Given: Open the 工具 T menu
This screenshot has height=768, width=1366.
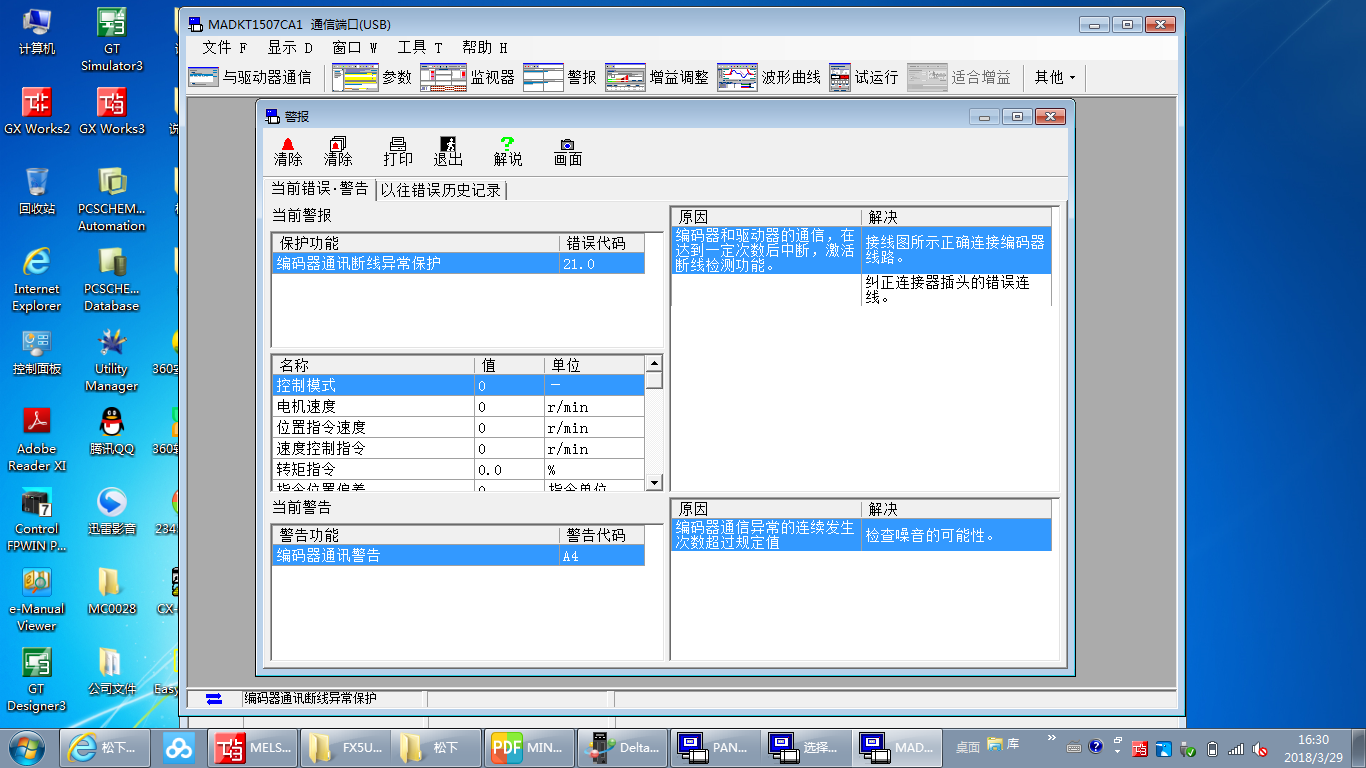Looking at the screenshot, I should (419, 47).
